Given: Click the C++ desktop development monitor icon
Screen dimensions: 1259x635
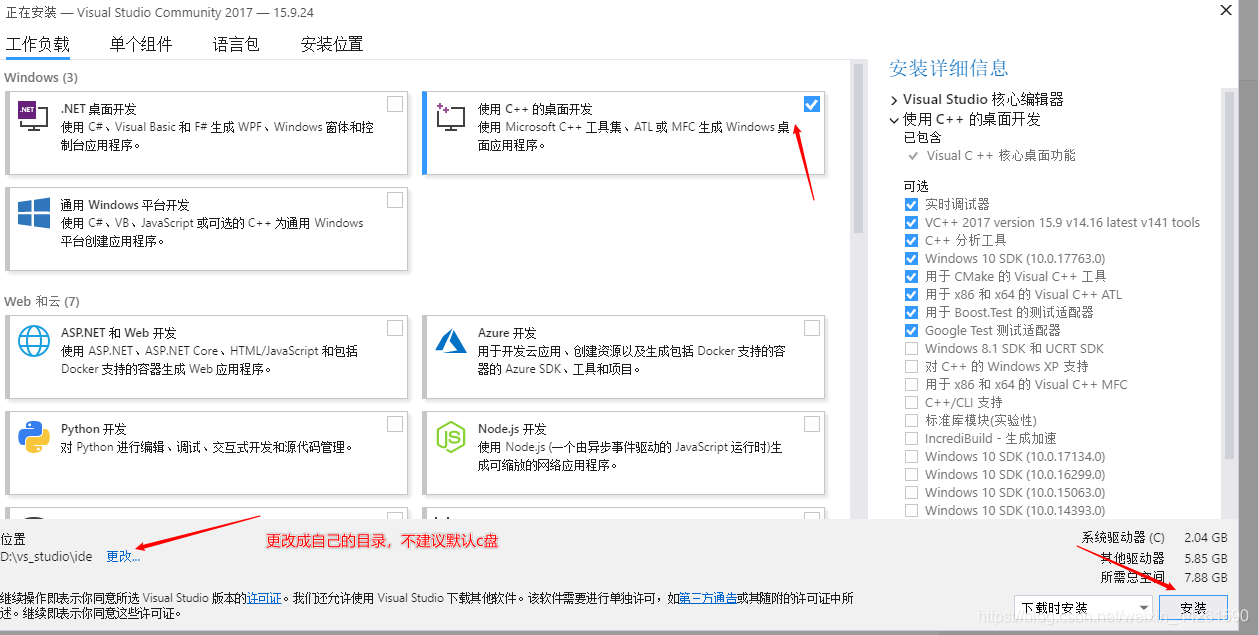Looking at the screenshot, I should click(450, 116).
